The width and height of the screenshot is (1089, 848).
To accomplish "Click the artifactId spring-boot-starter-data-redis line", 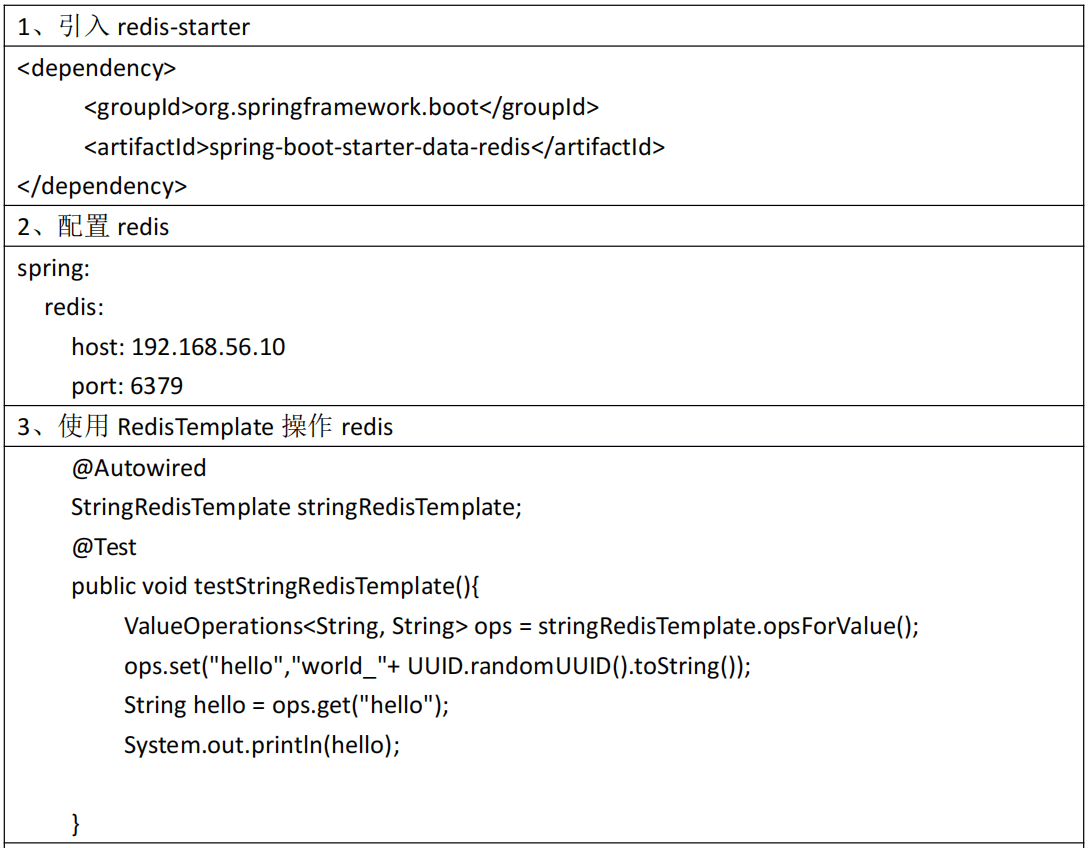I will click(374, 147).
